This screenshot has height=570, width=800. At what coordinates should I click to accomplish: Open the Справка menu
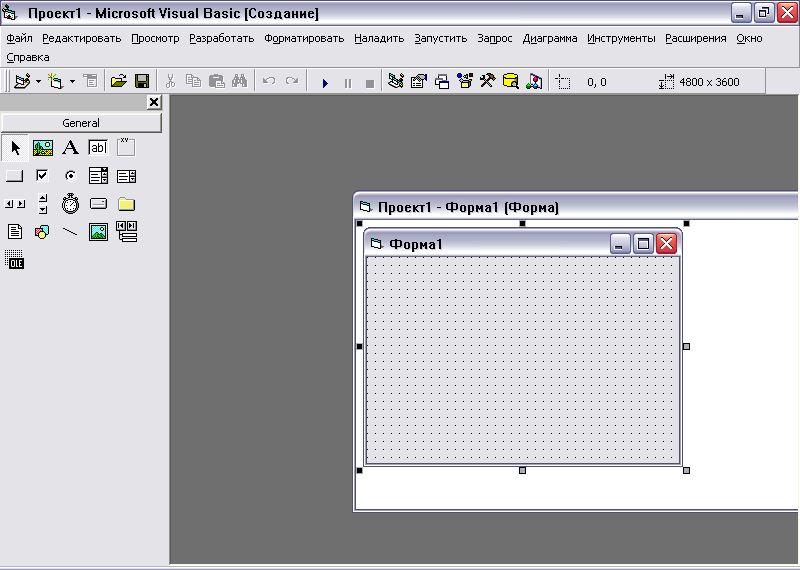coord(28,57)
